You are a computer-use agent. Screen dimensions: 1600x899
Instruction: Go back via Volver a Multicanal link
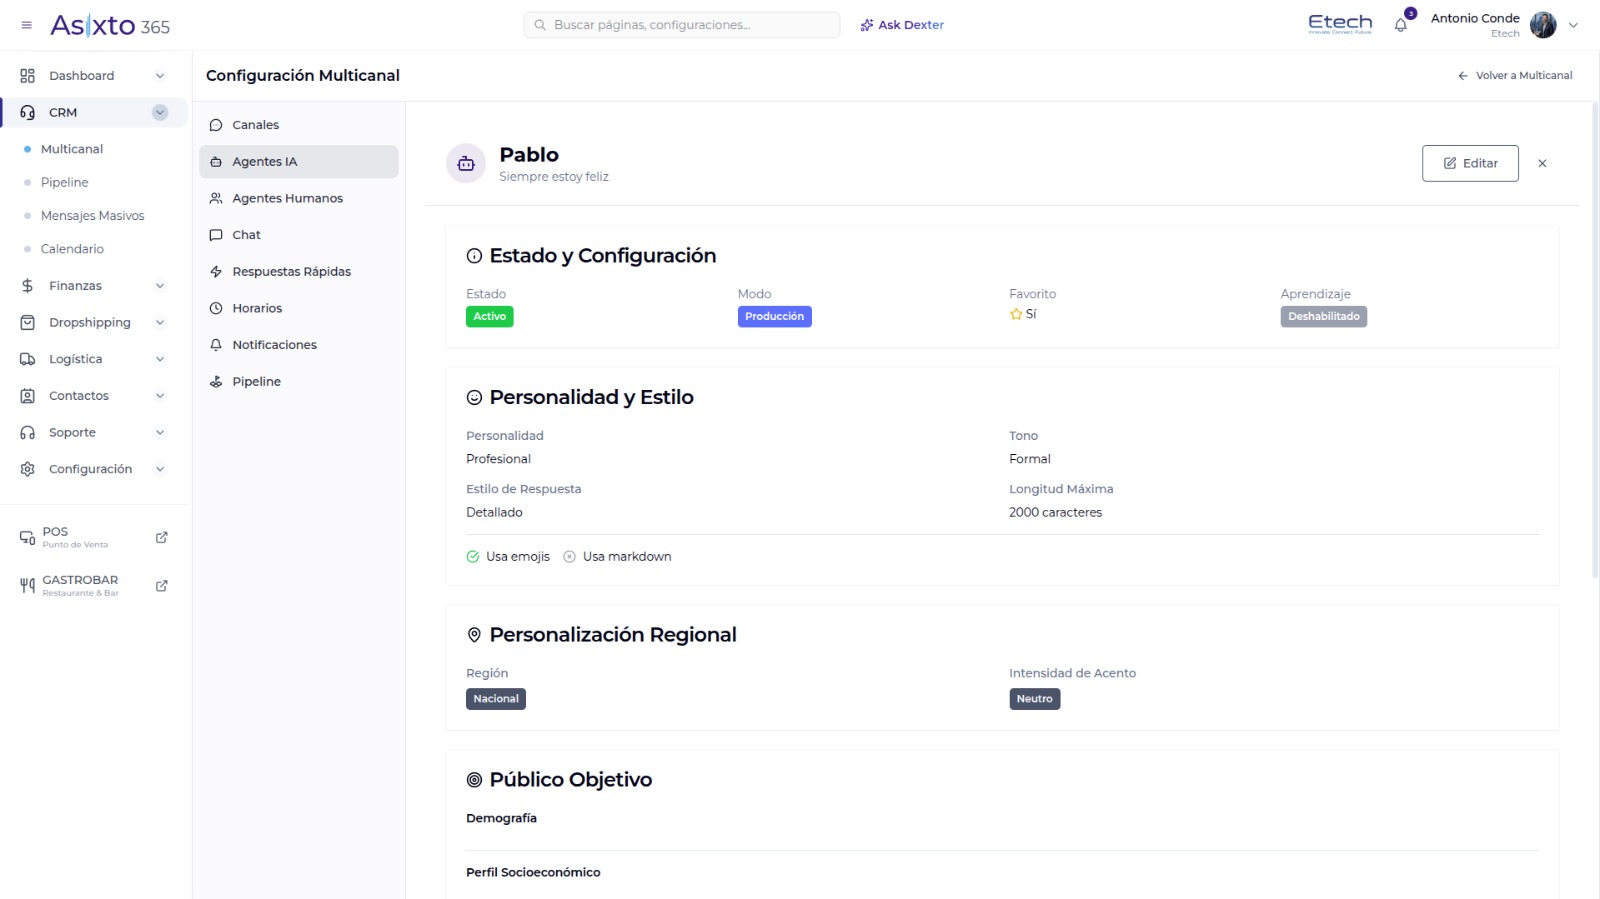[1515, 76]
